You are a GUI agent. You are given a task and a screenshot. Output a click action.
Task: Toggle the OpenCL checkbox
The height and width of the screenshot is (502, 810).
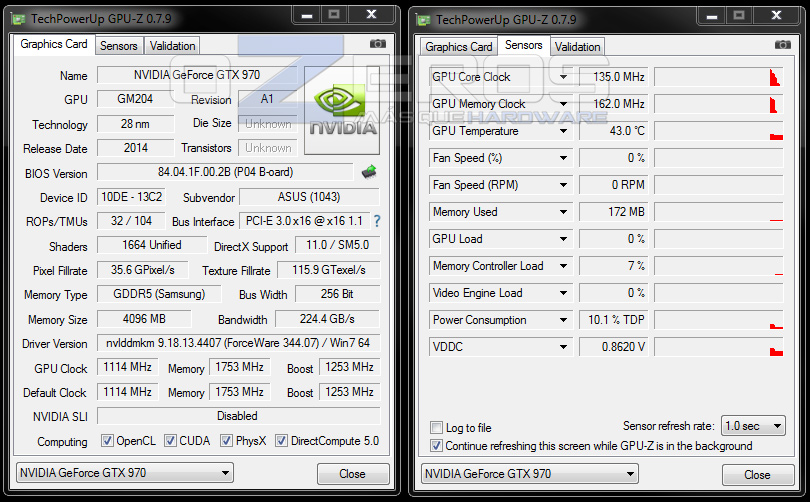[x=107, y=441]
